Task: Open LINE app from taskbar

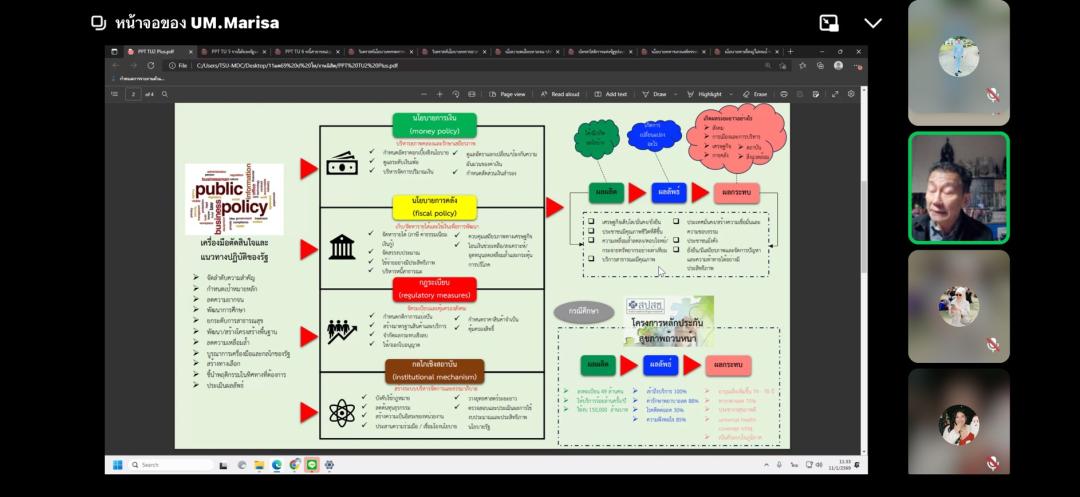Action: [311, 465]
